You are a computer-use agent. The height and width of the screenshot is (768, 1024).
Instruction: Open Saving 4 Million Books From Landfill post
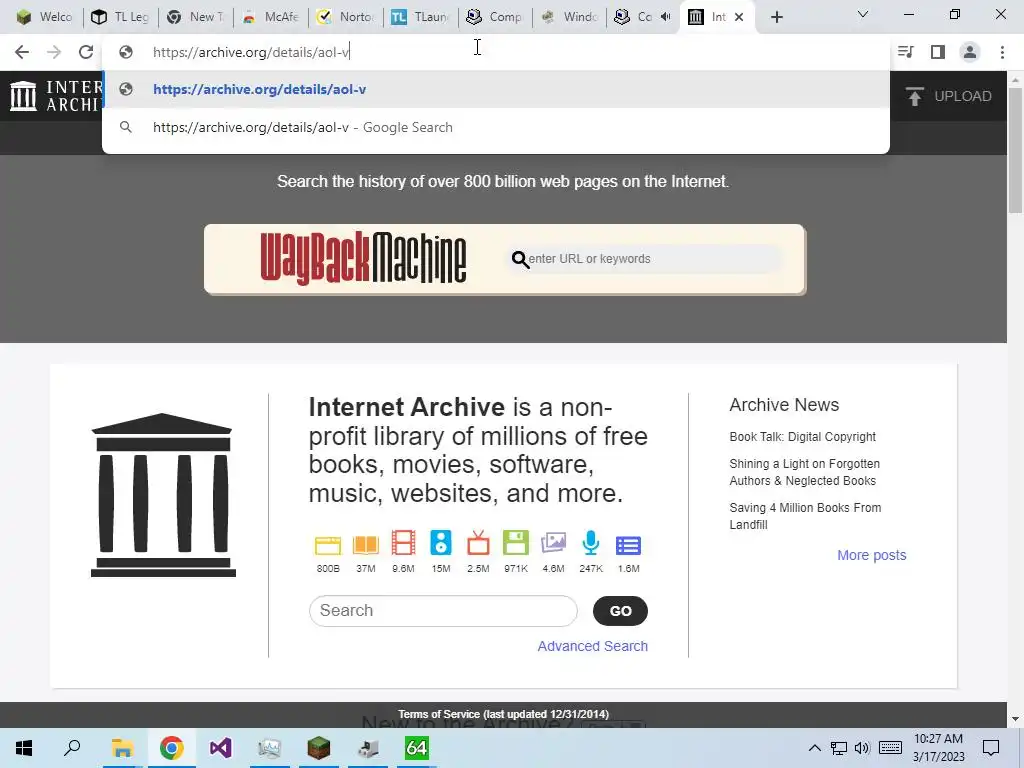tap(805, 516)
